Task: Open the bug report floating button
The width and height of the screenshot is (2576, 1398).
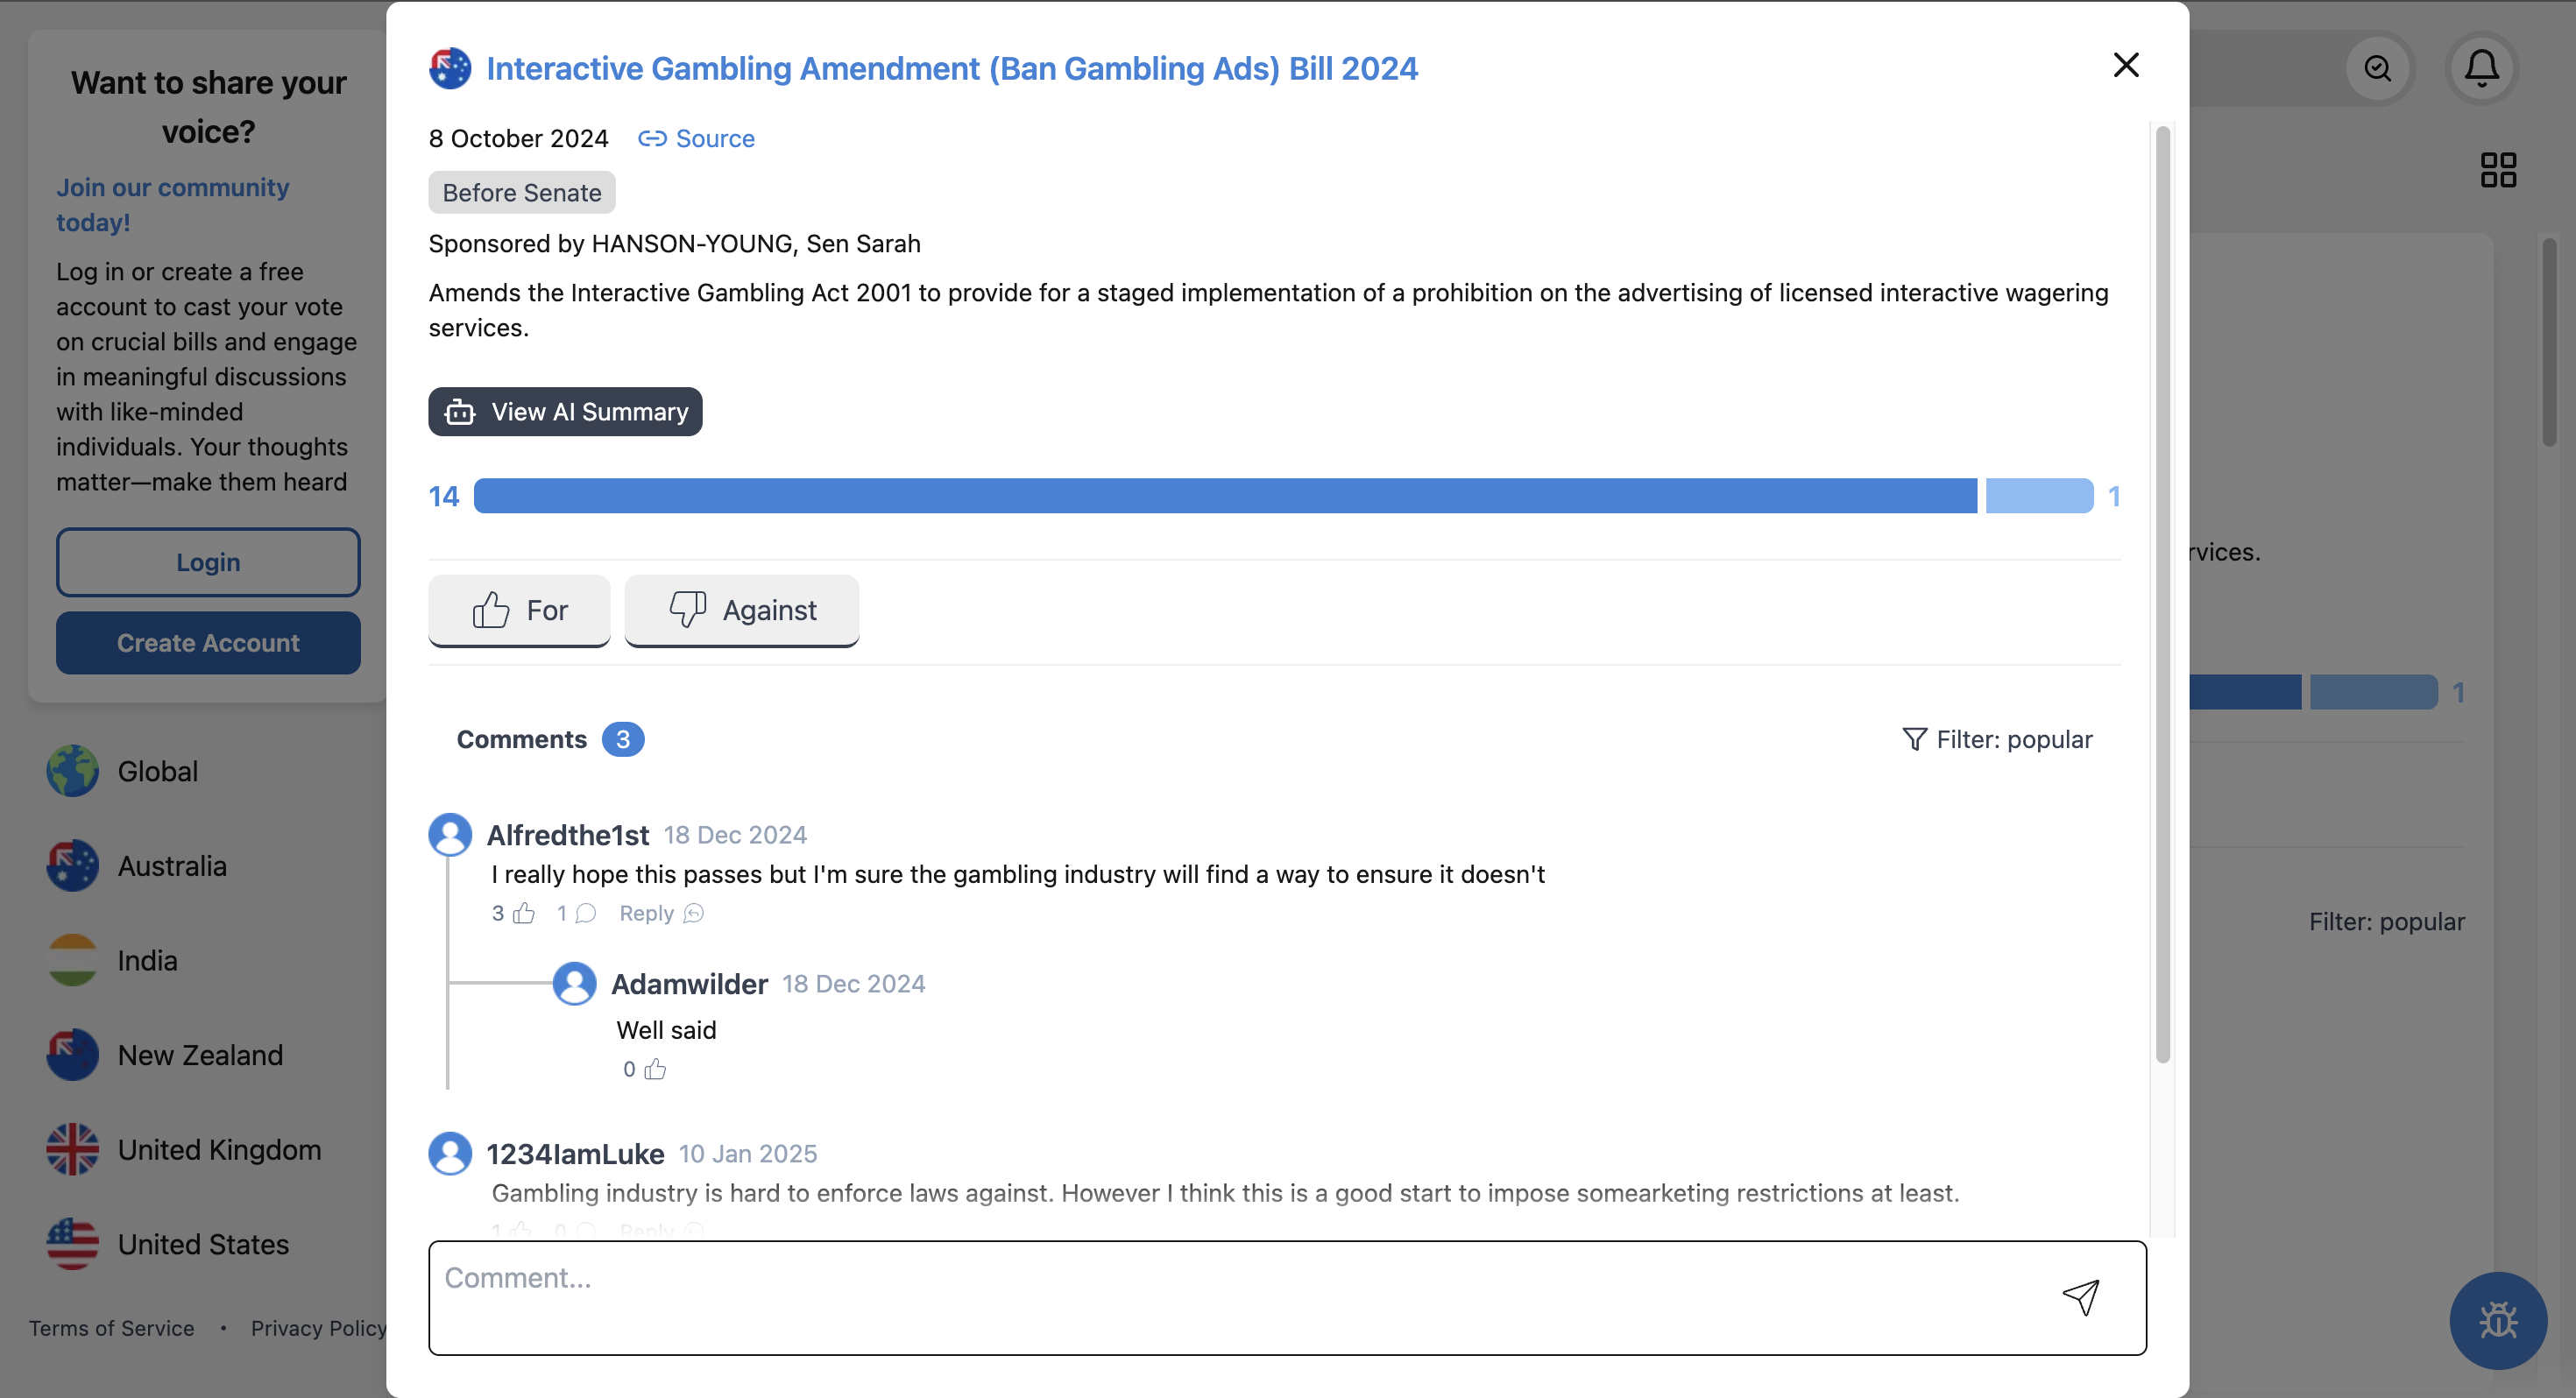Action: point(2497,1320)
